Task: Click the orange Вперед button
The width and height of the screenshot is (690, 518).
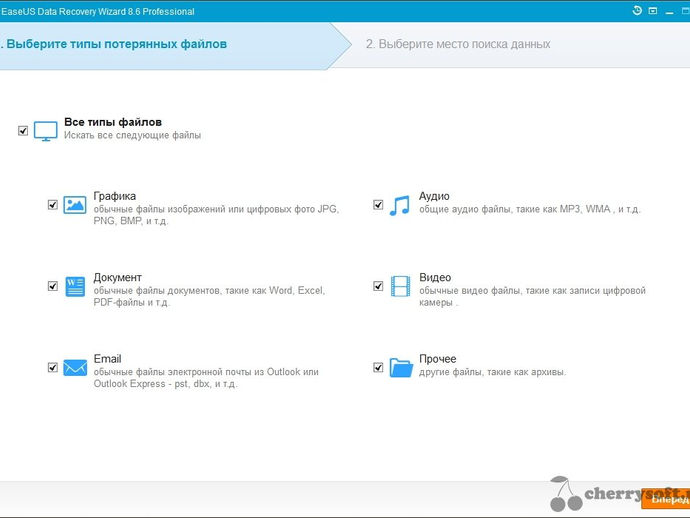Action: click(666, 499)
